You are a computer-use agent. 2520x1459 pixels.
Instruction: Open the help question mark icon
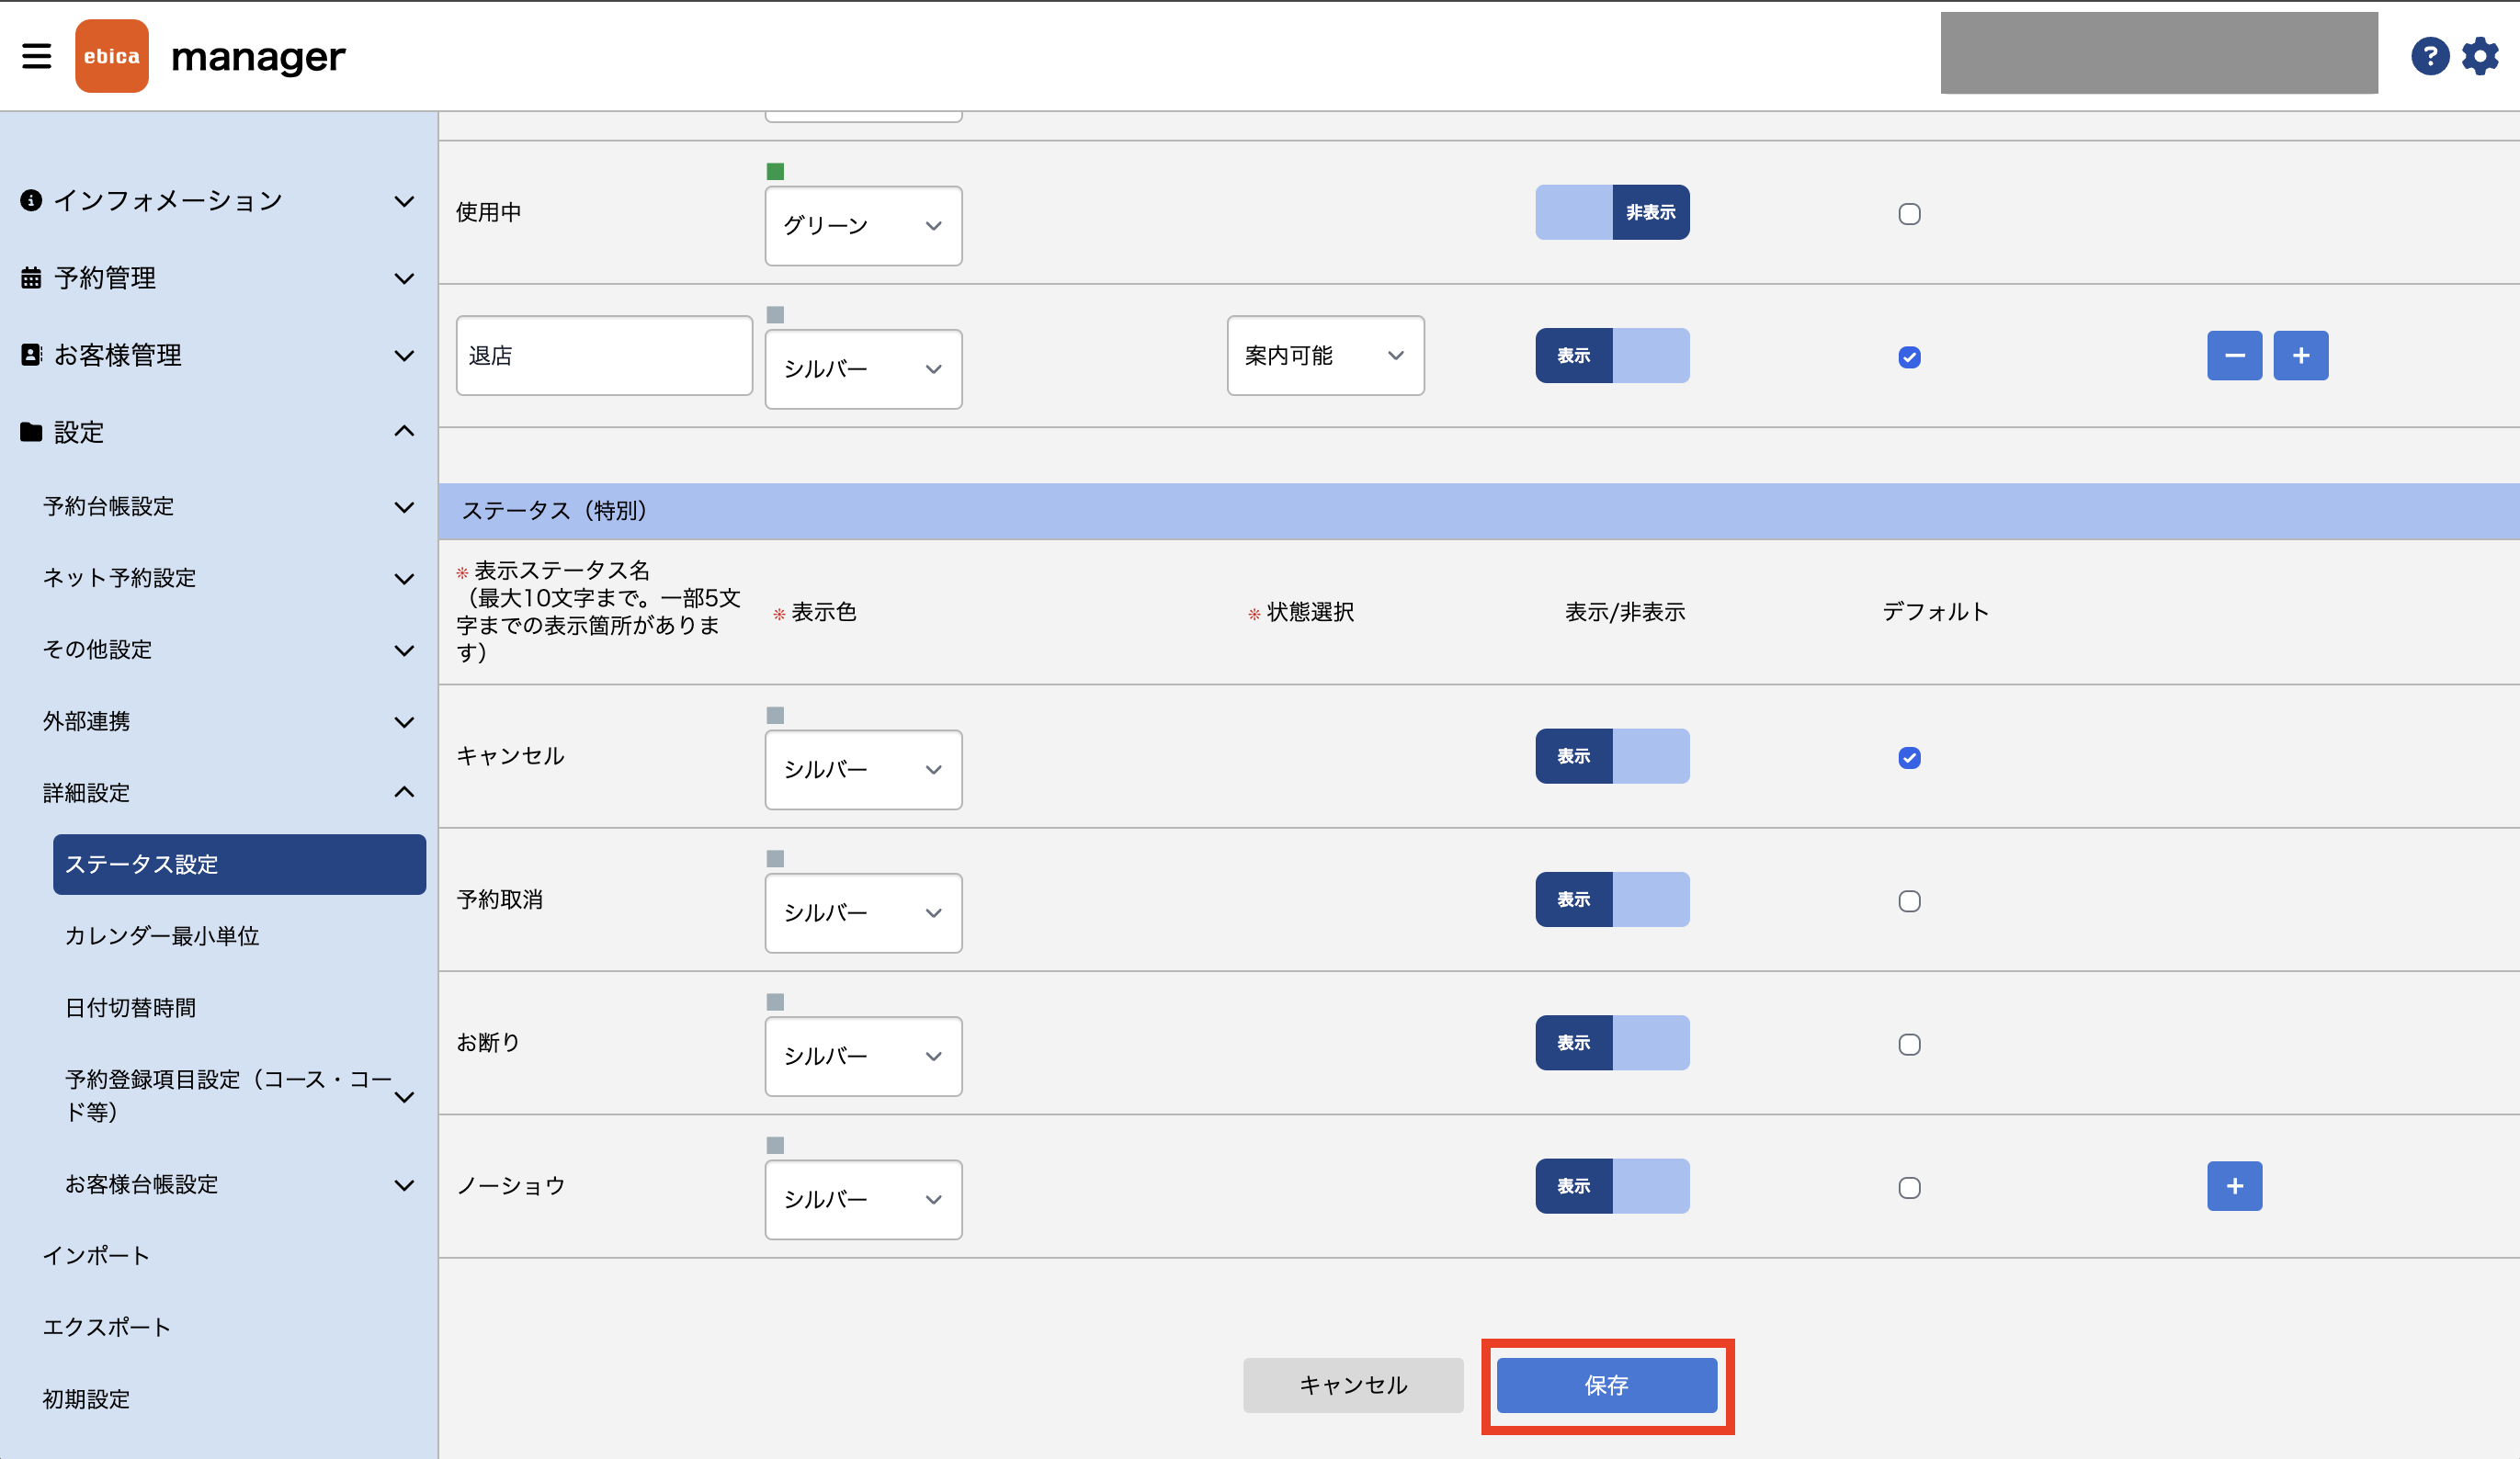pos(2430,56)
